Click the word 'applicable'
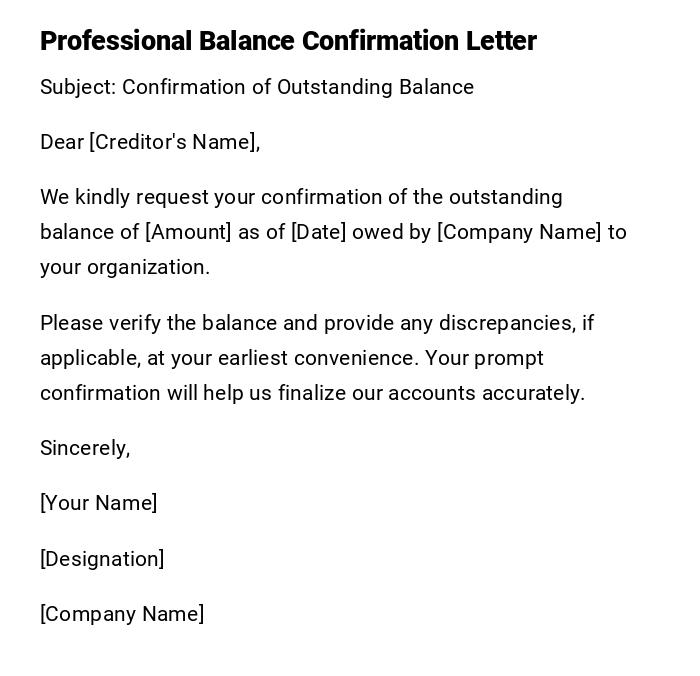Image resolution: width=700 pixels, height=676 pixels. pyautogui.click(x=88, y=358)
